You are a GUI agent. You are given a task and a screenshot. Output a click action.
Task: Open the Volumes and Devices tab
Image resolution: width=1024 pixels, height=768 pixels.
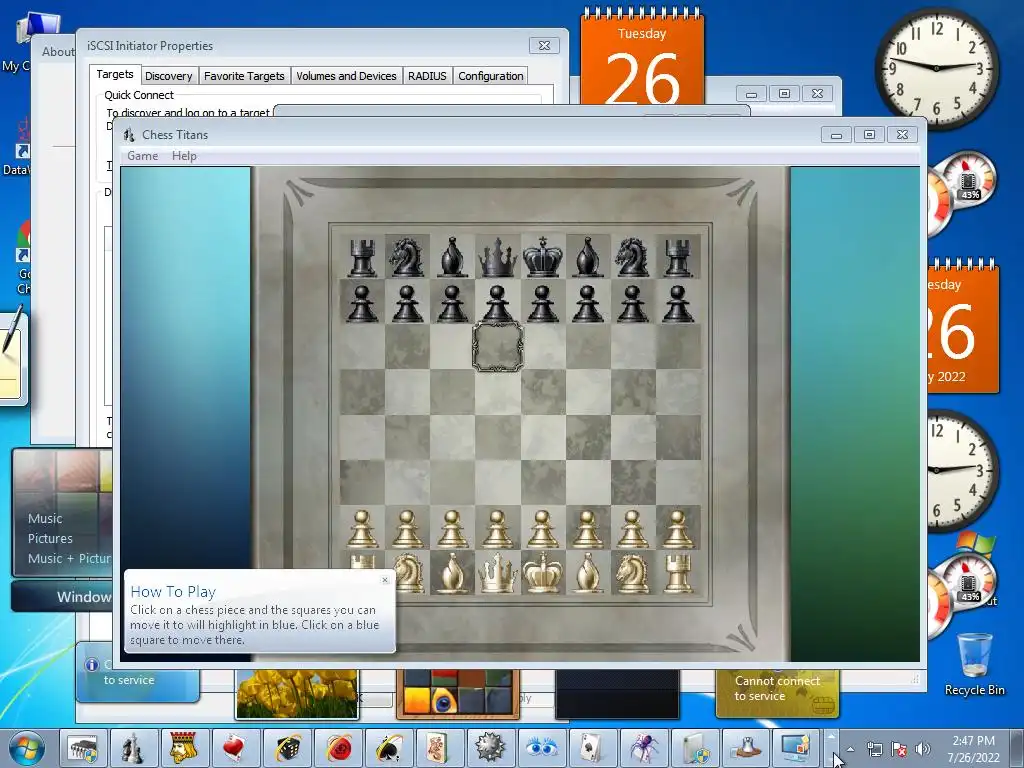(346, 76)
